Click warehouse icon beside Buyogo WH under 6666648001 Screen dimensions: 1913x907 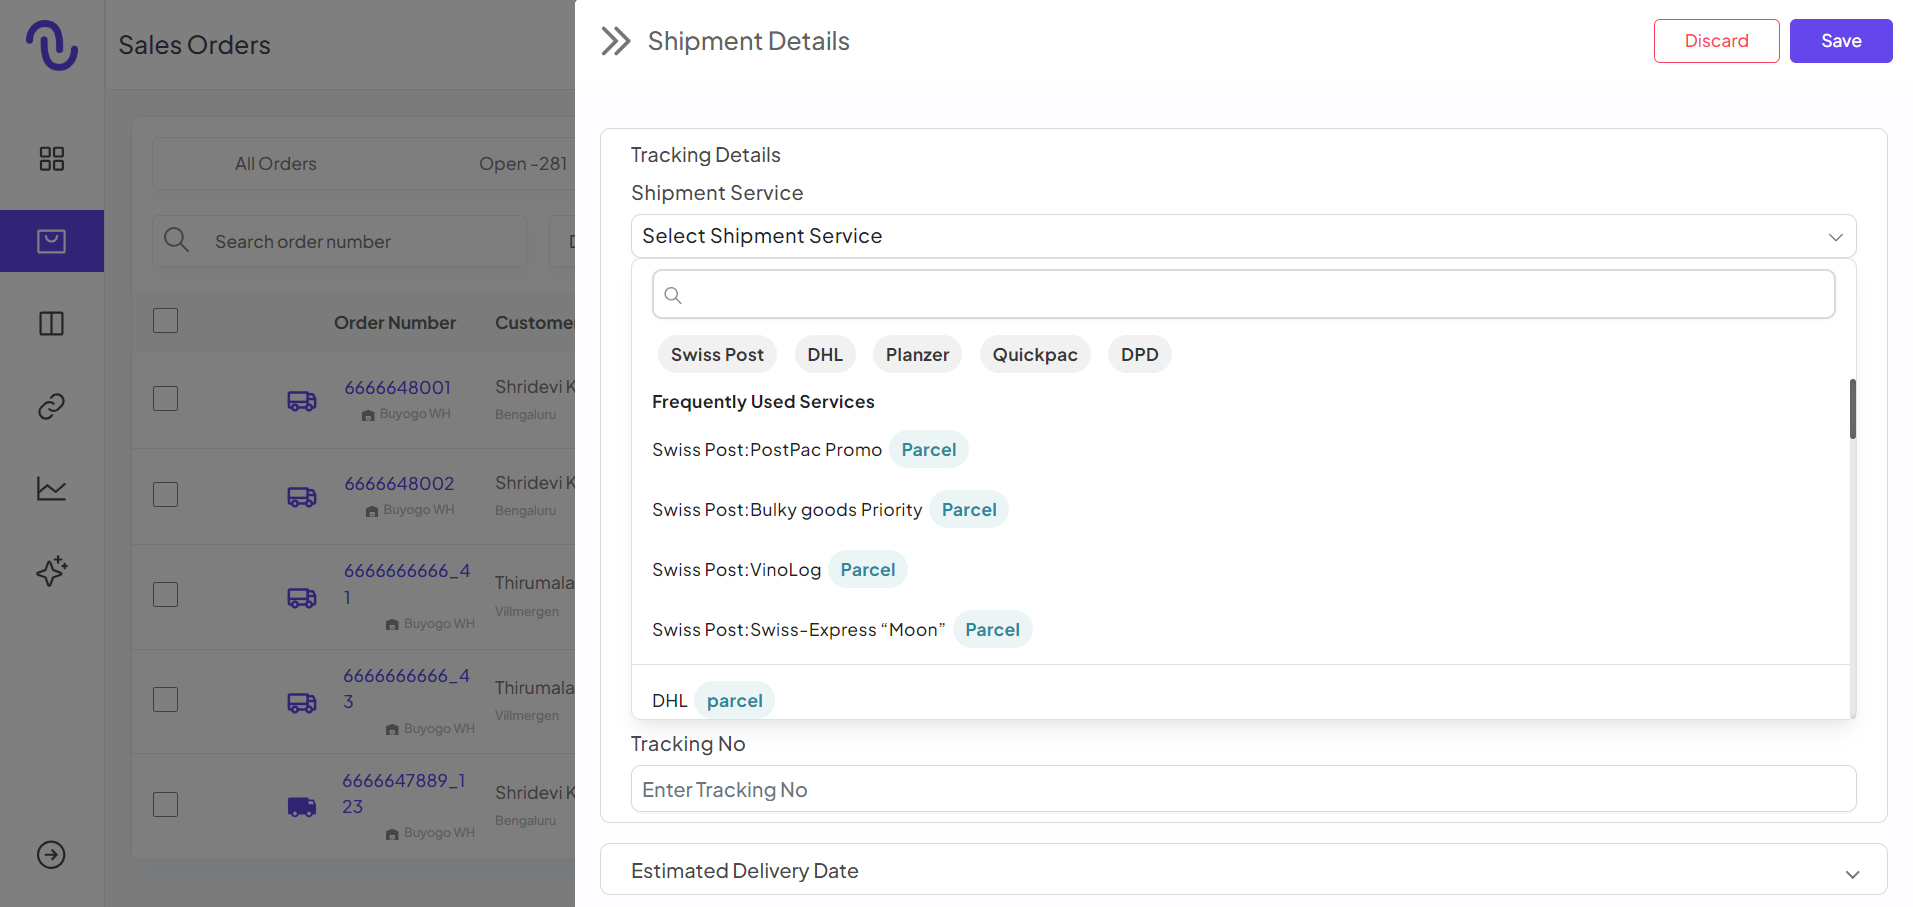pyautogui.click(x=368, y=415)
